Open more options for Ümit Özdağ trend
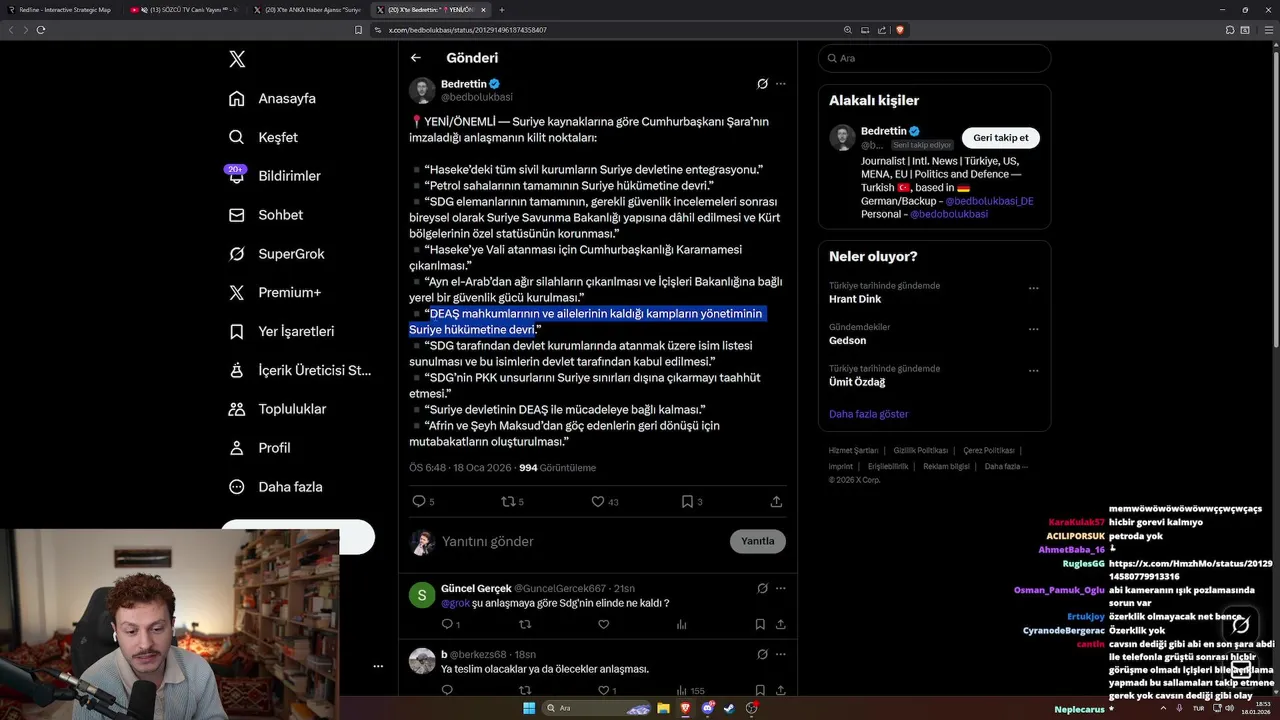The width and height of the screenshot is (1280, 720). tap(1034, 371)
